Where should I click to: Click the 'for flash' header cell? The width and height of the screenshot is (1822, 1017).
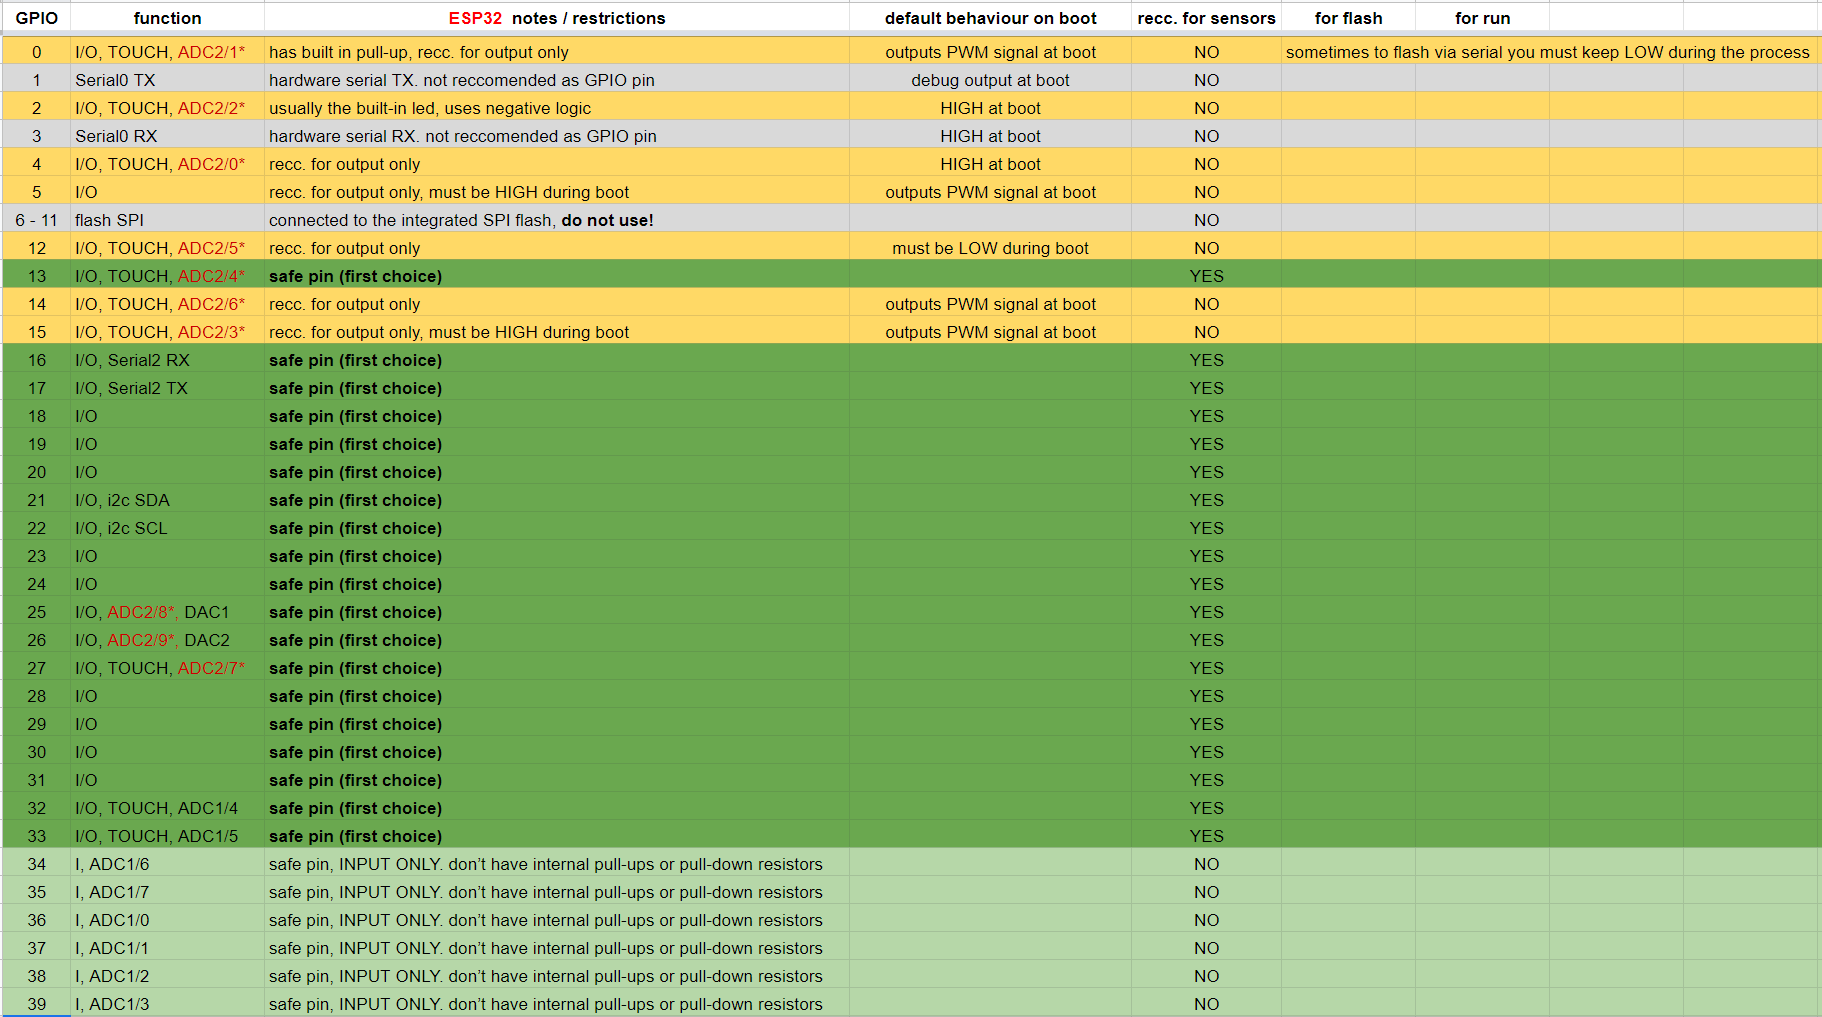tap(1348, 18)
